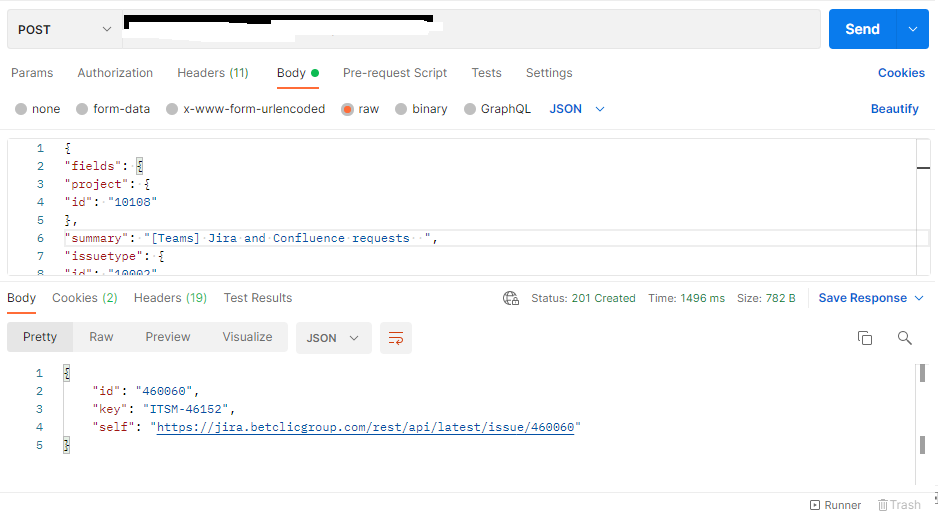Open the Tests tab
938x513 pixels.
[x=486, y=73]
